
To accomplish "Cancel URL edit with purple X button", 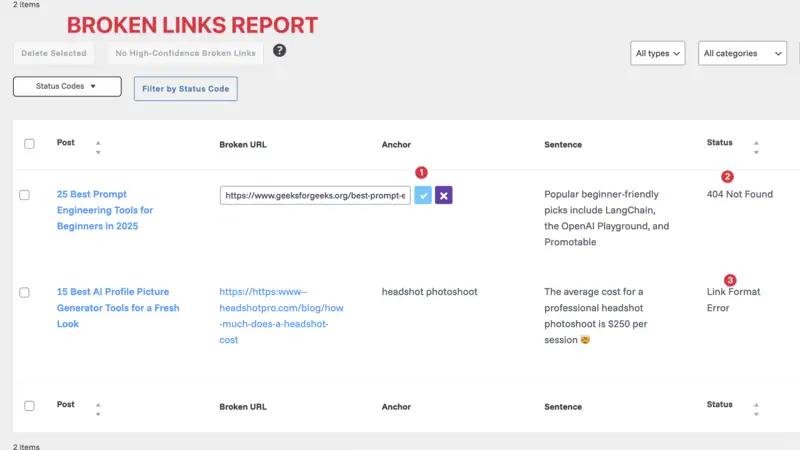I will pyautogui.click(x=443, y=195).
